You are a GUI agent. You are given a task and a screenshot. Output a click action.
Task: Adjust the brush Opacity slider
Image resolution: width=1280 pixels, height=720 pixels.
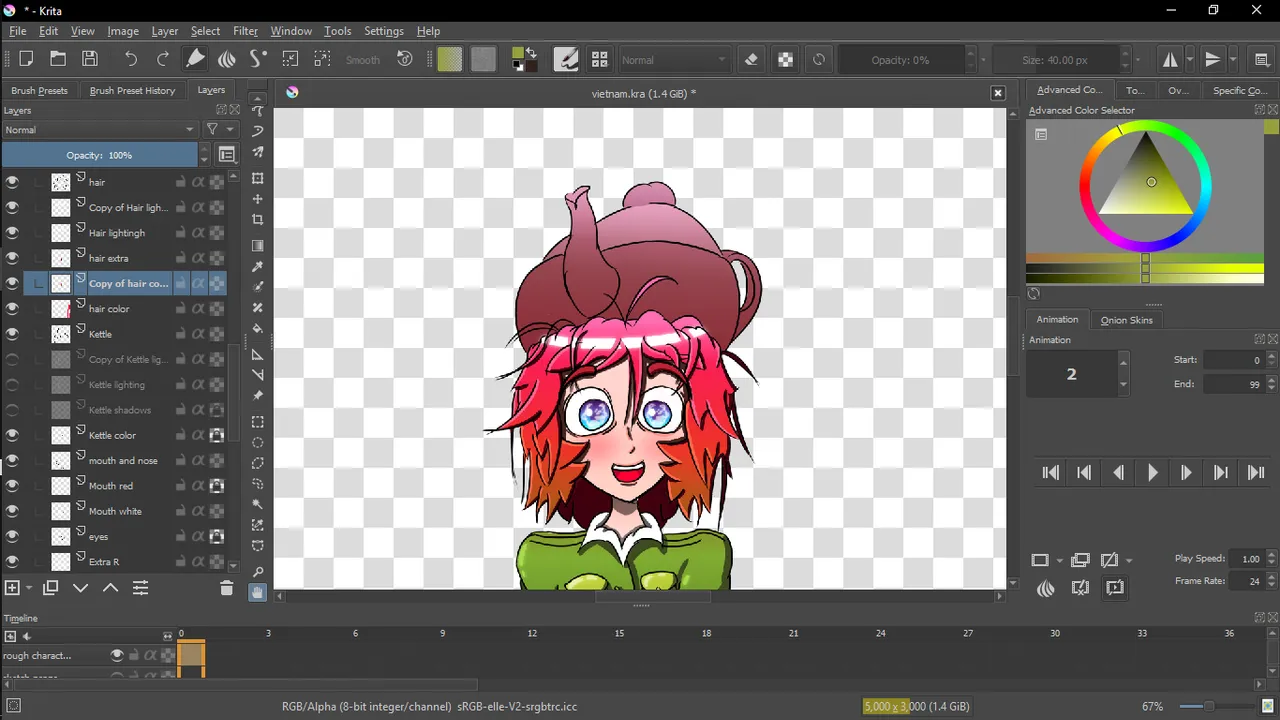point(900,60)
